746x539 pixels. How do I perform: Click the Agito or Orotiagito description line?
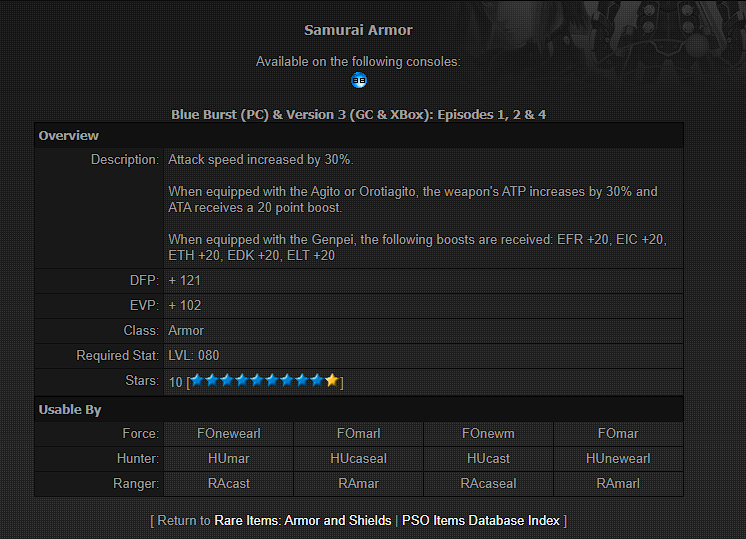coord(413,199)
